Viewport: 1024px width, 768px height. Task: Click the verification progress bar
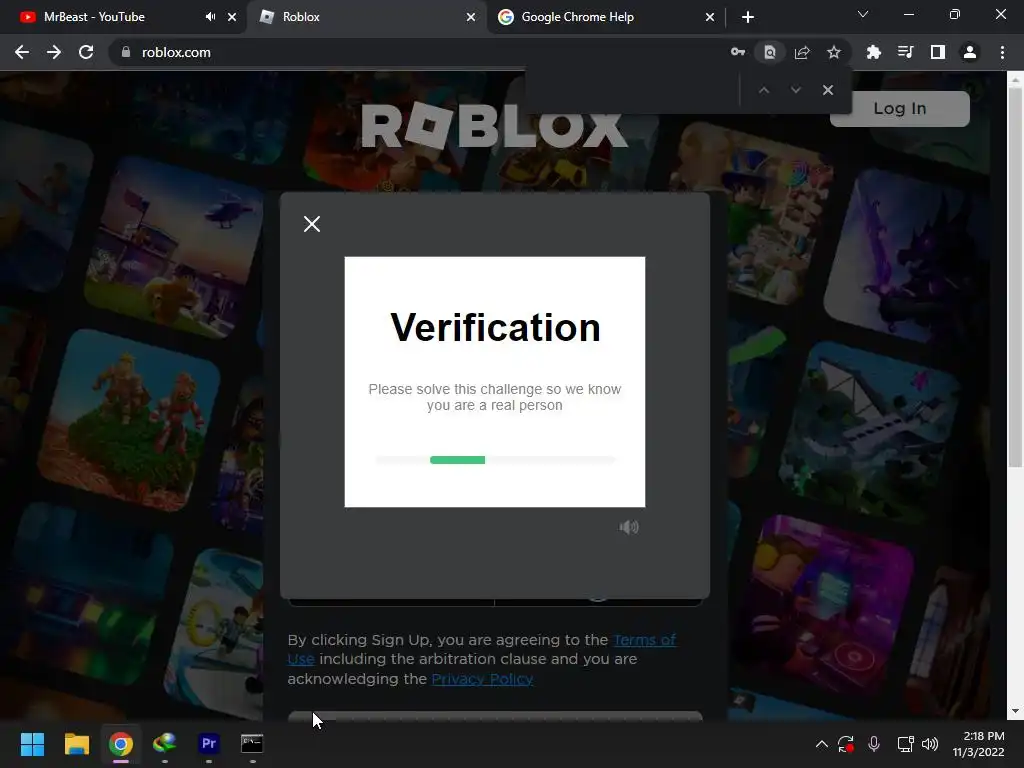coord(495,460)
